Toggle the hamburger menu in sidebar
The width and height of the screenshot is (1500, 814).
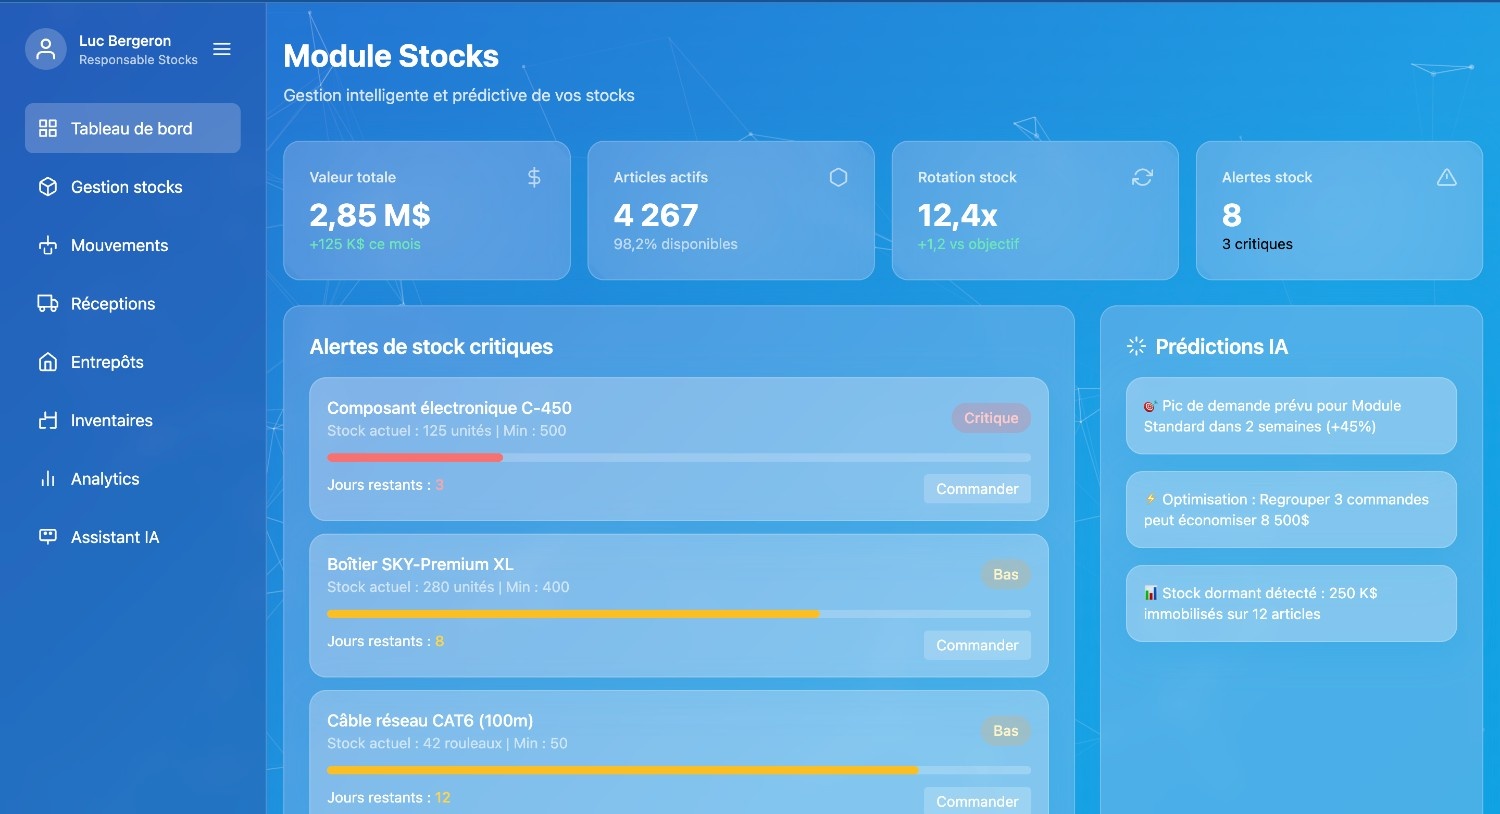(222, 49)
